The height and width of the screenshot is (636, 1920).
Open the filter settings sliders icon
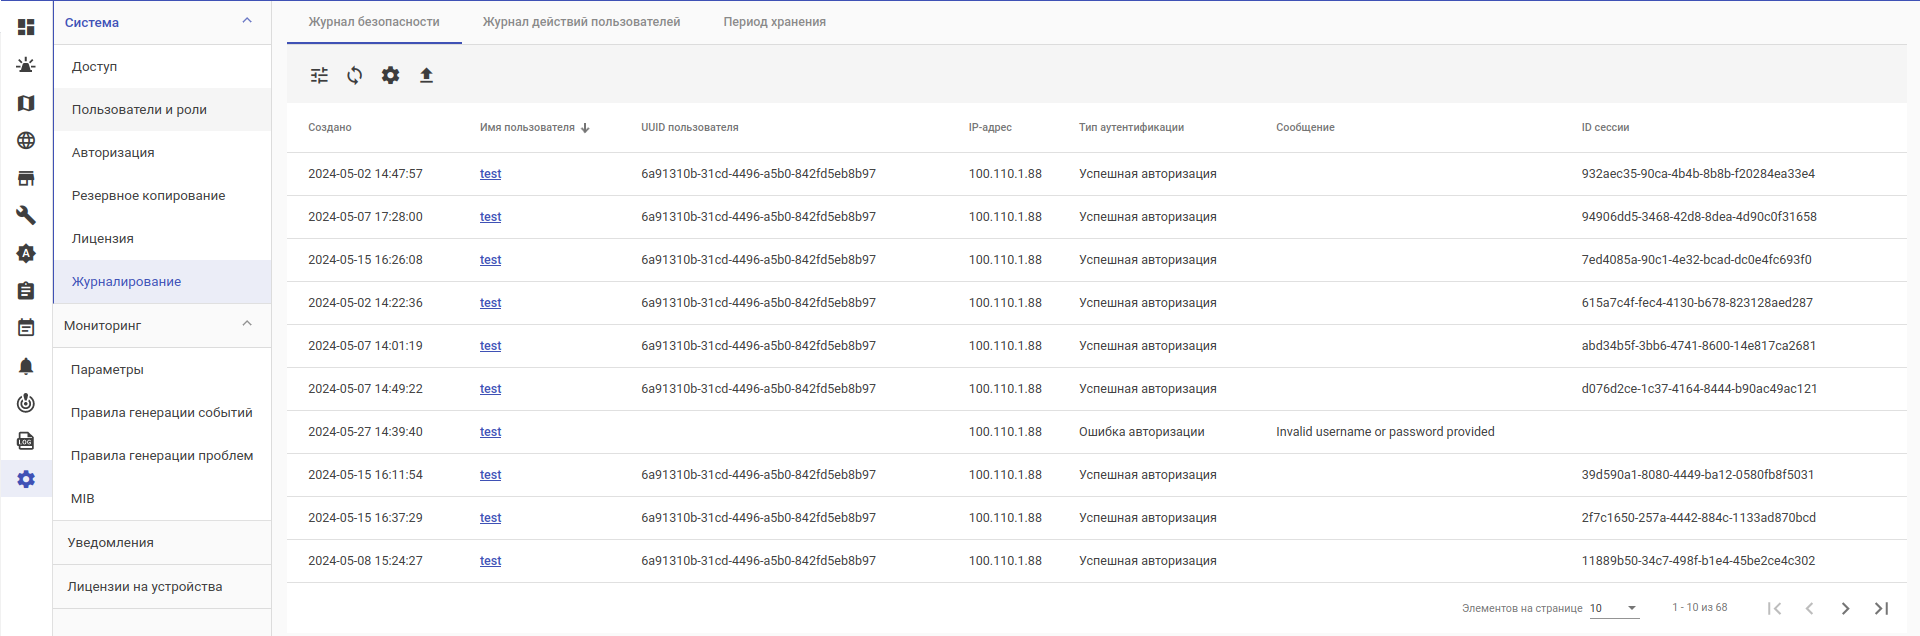pyautogui.click(x=319, y=75)
